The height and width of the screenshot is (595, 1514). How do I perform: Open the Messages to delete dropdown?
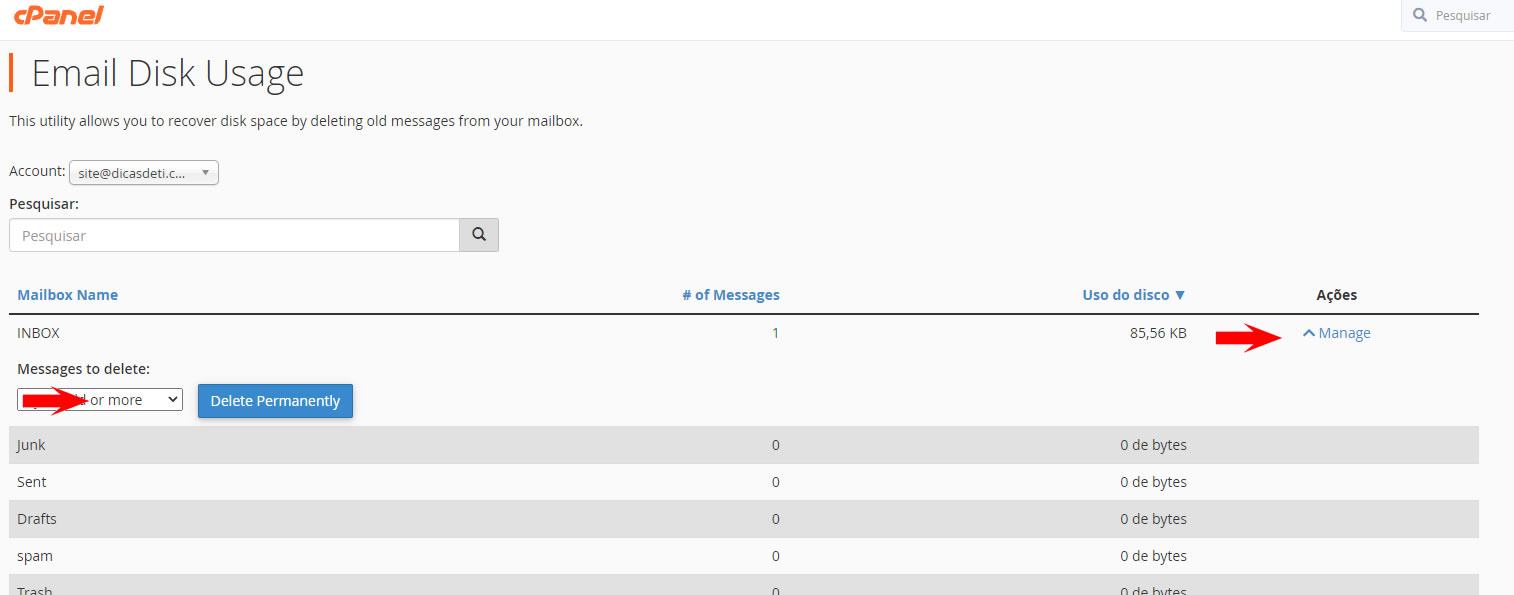click(100, 400)
